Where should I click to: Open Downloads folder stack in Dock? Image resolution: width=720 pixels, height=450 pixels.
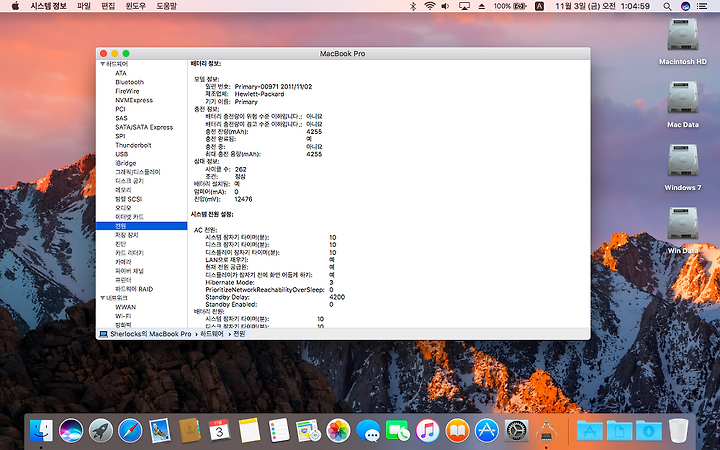click(x=649, y=431)
